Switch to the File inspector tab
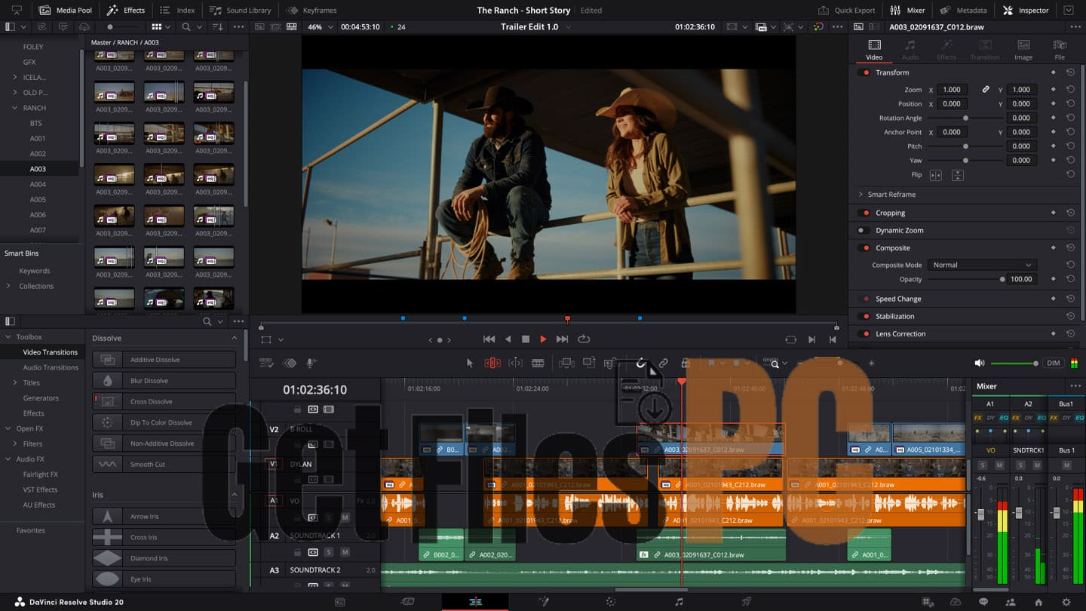The height and width of the screenshot is (611, 1086). point(1060,50)
